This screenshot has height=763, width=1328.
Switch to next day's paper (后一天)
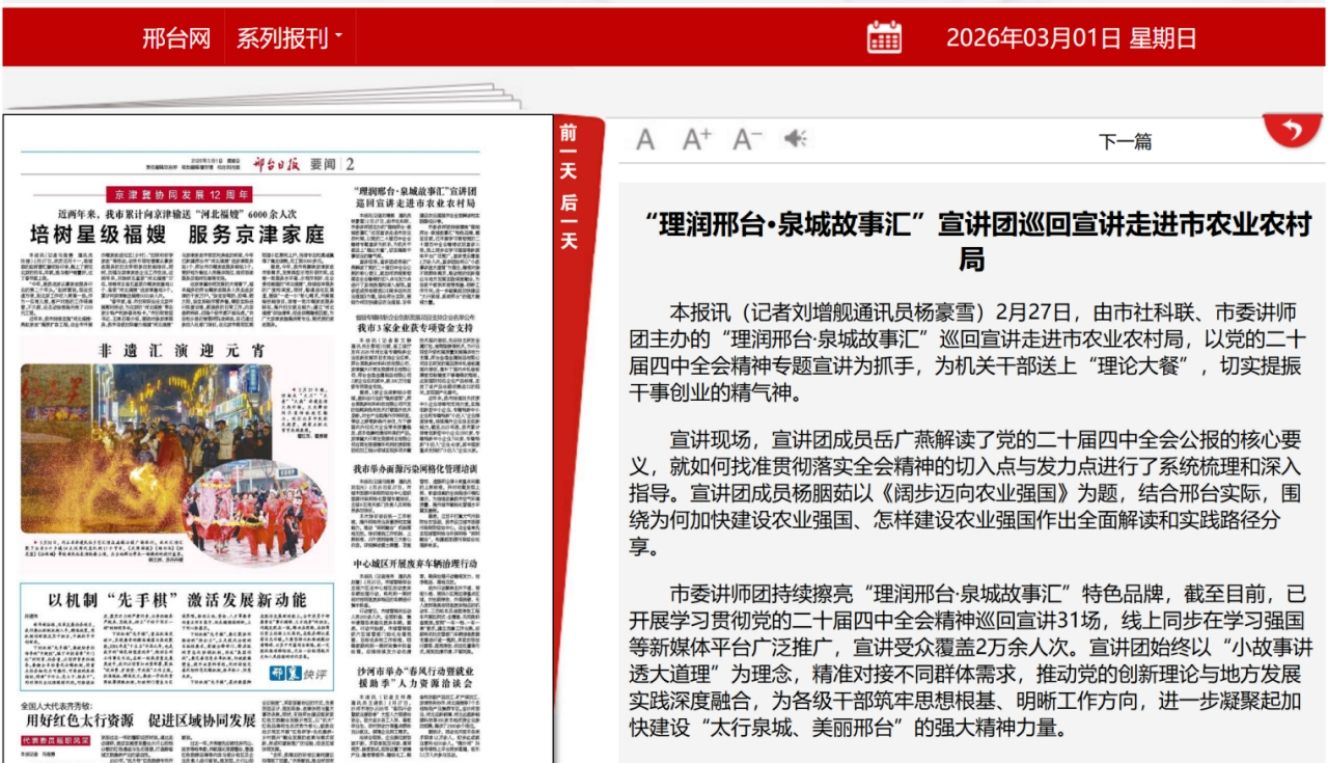[568, 222]
